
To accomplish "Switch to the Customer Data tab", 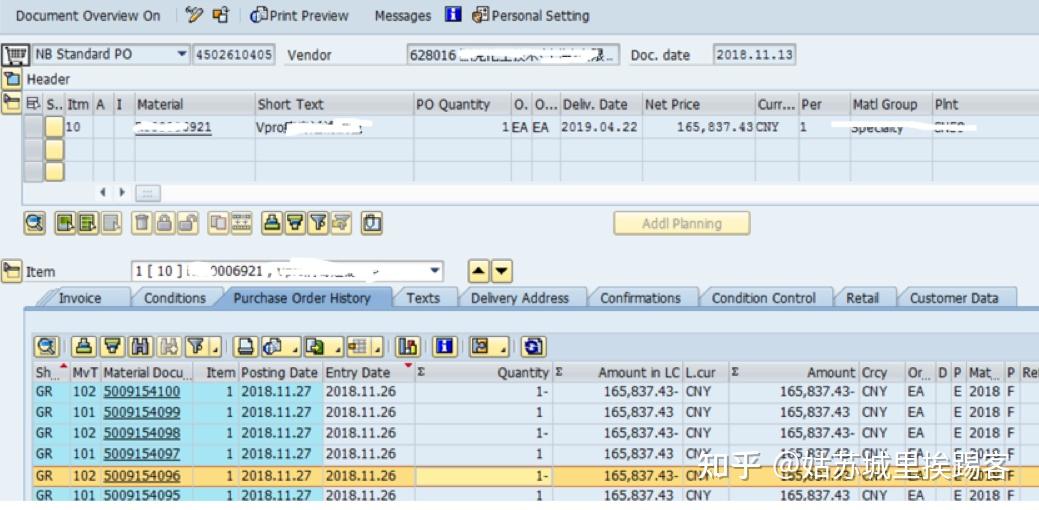I will tap(954, 298).
